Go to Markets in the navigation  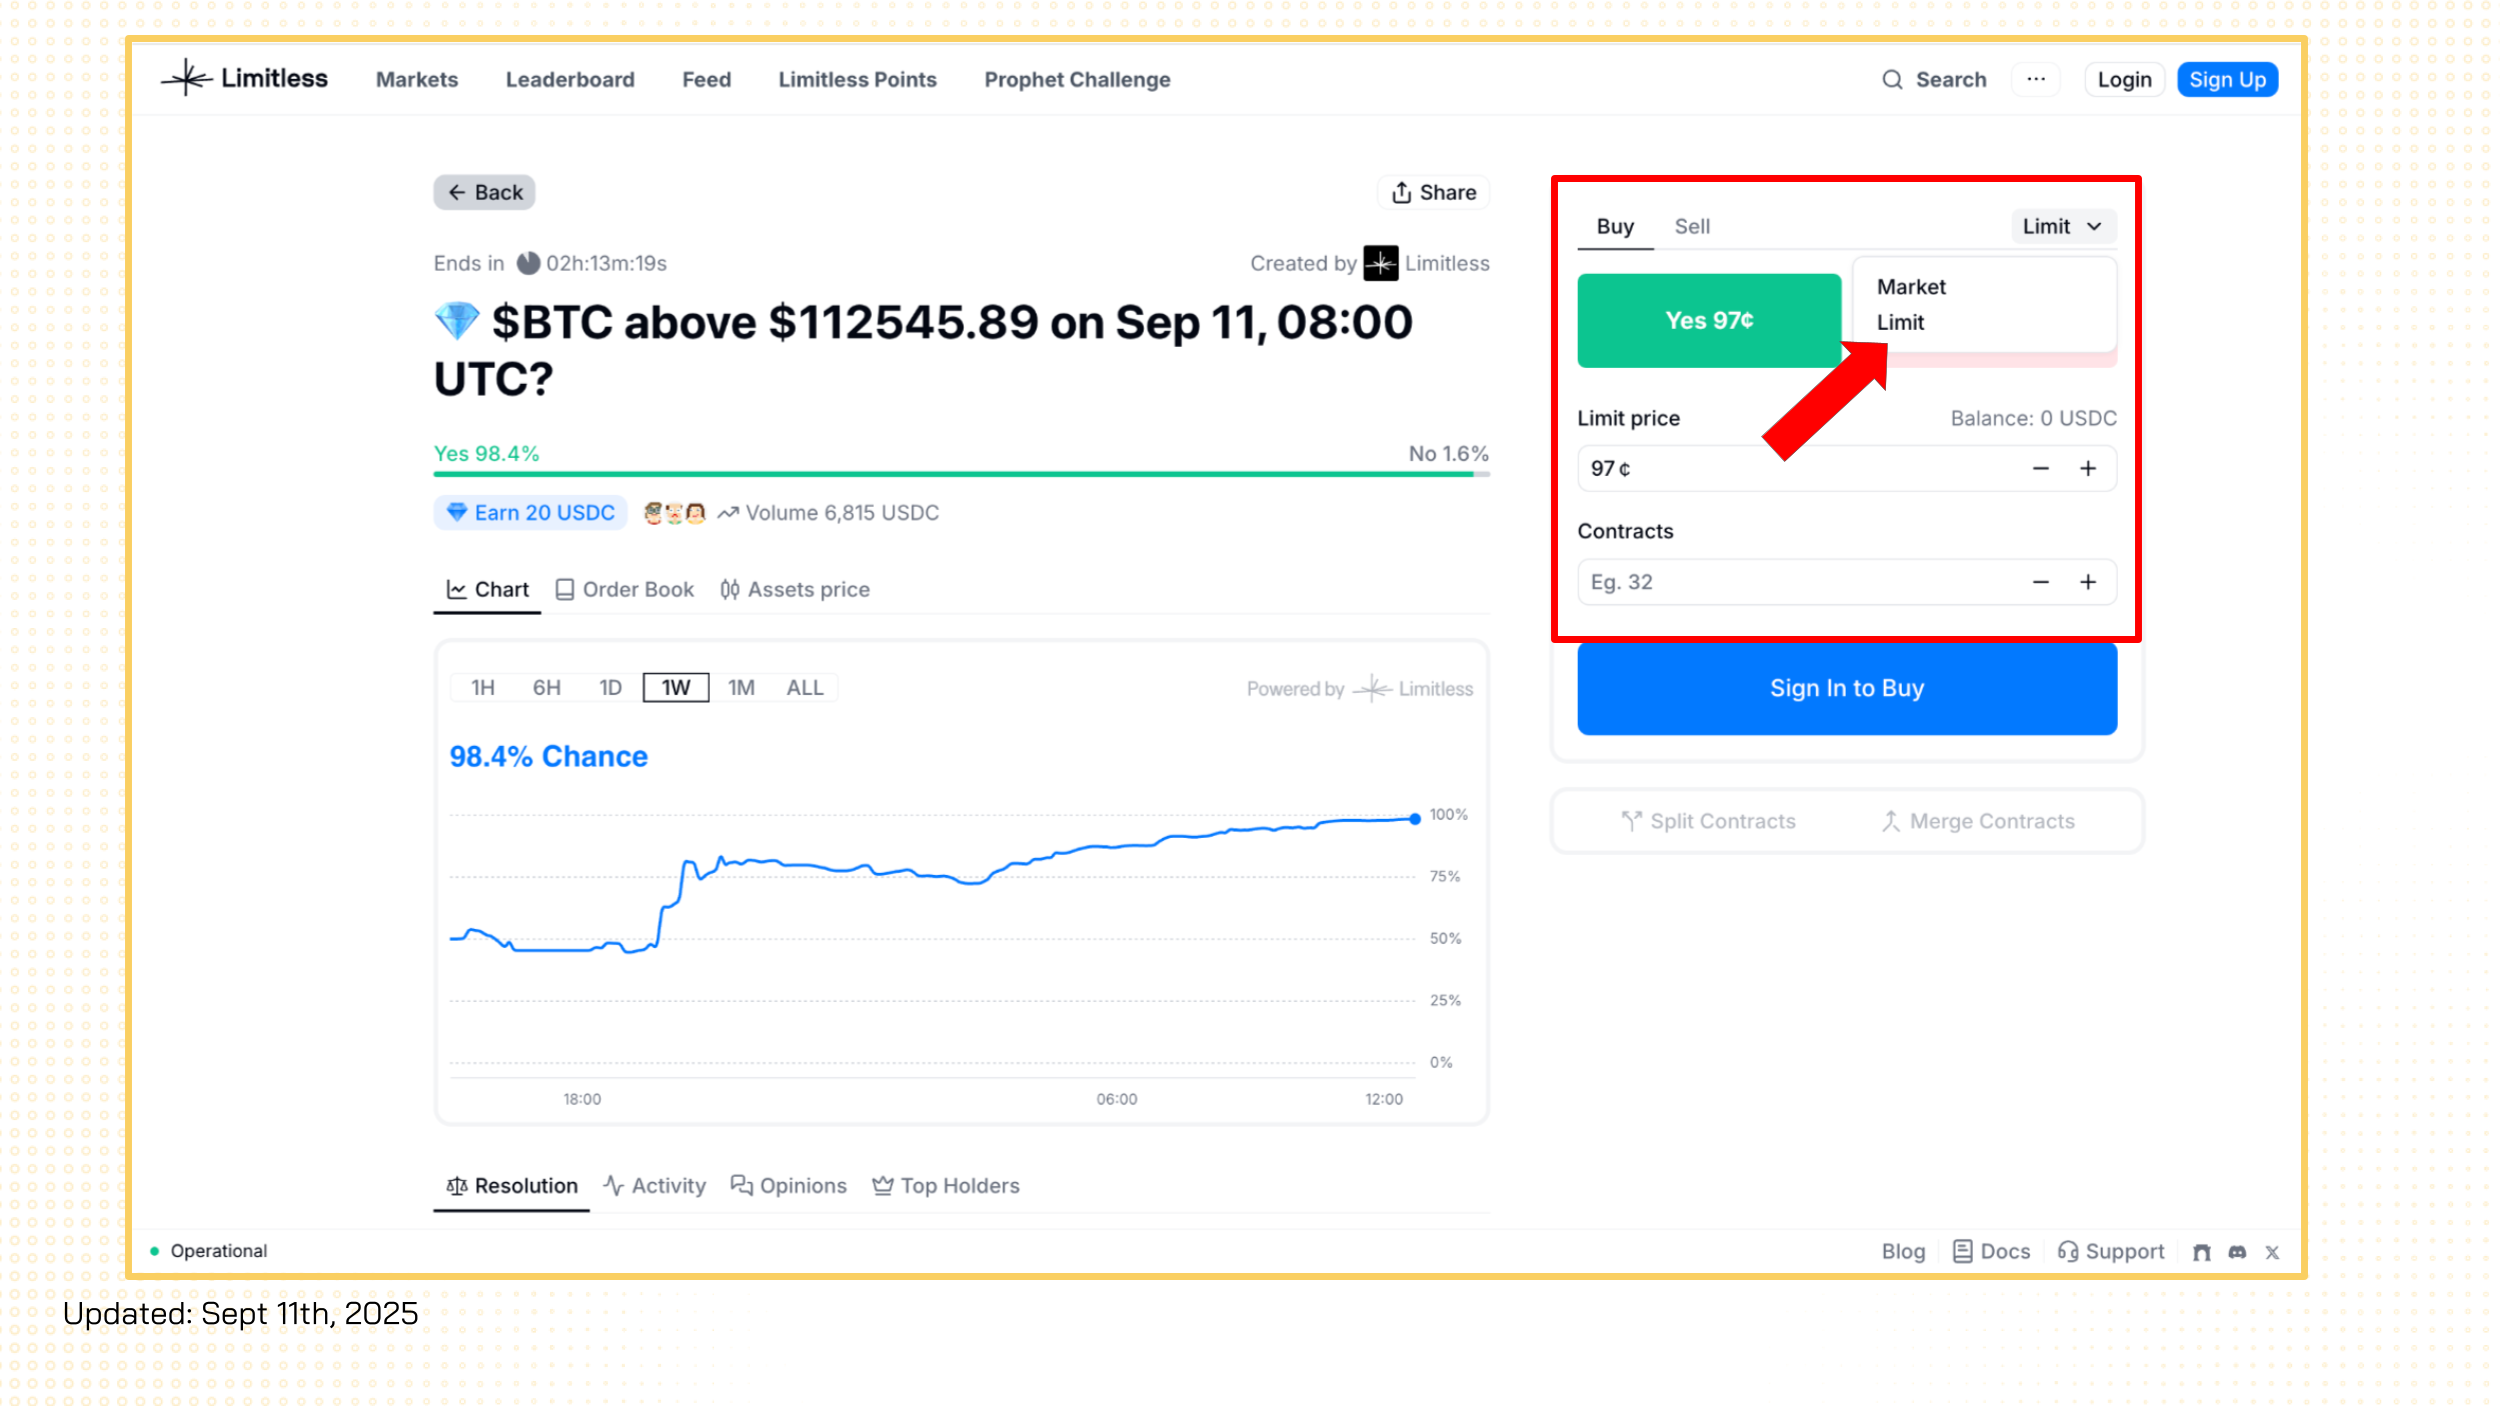pos(417,79)
